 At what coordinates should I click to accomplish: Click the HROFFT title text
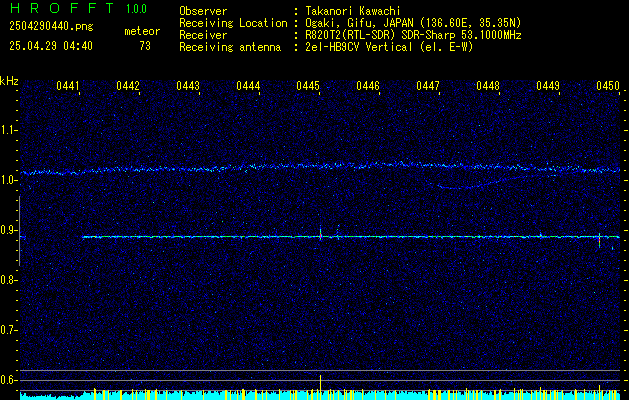pos(62,8)
